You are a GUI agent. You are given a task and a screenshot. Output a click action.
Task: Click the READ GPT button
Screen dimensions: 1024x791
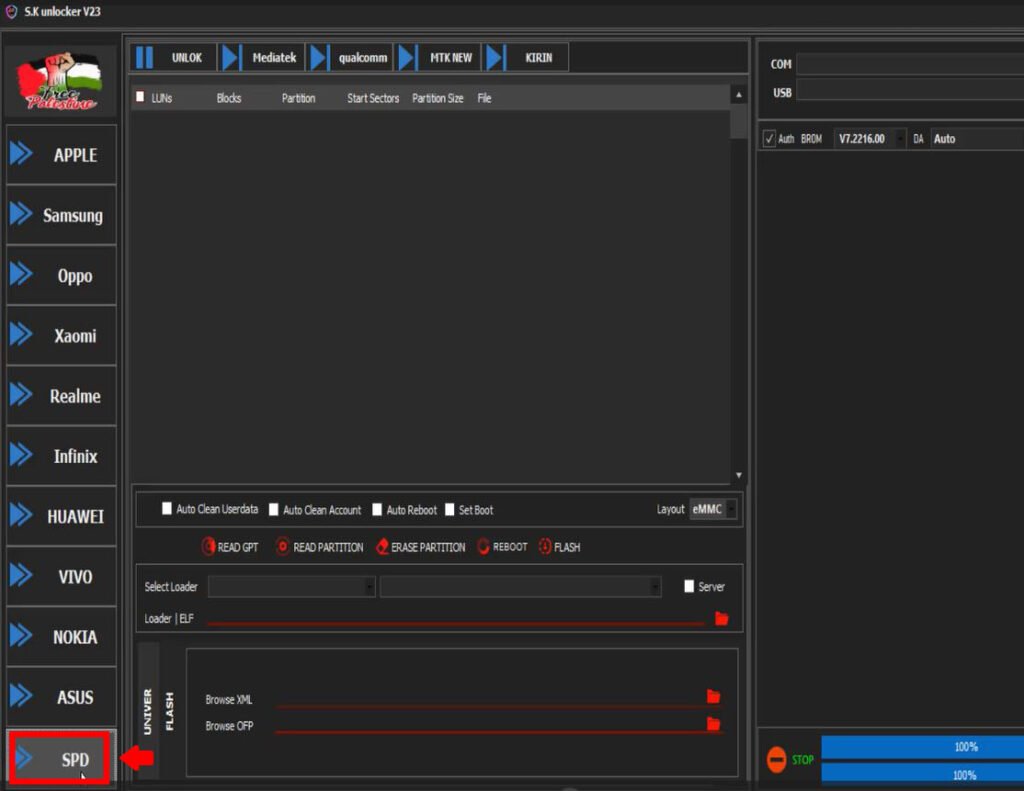coord(230,547)
